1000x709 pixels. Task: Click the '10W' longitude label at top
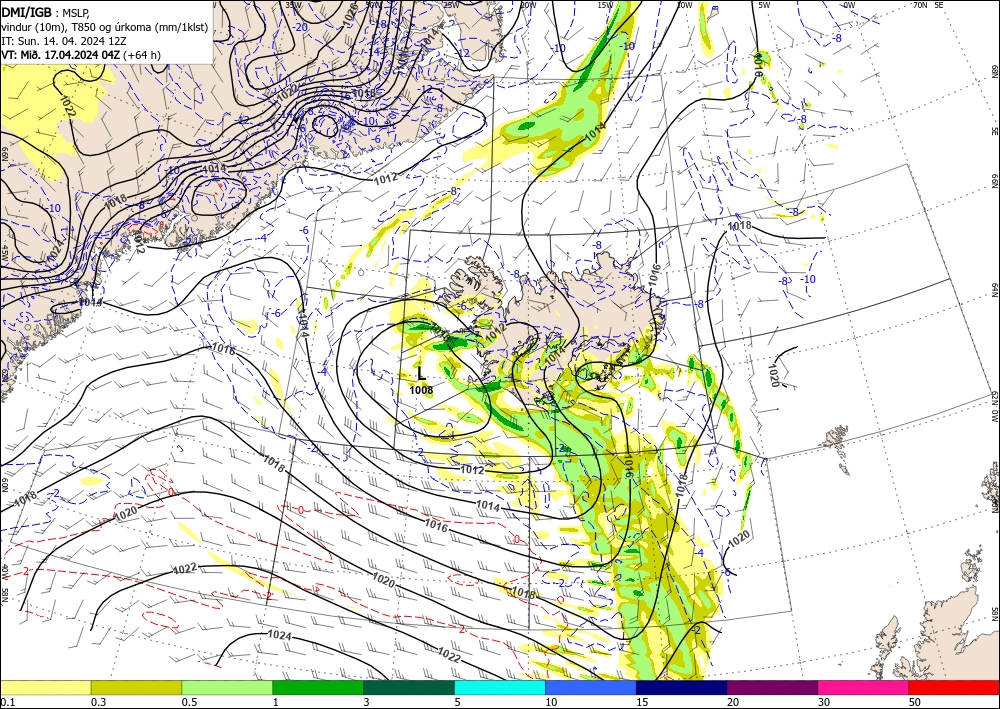pyautogui.click(x=685, y=4)
